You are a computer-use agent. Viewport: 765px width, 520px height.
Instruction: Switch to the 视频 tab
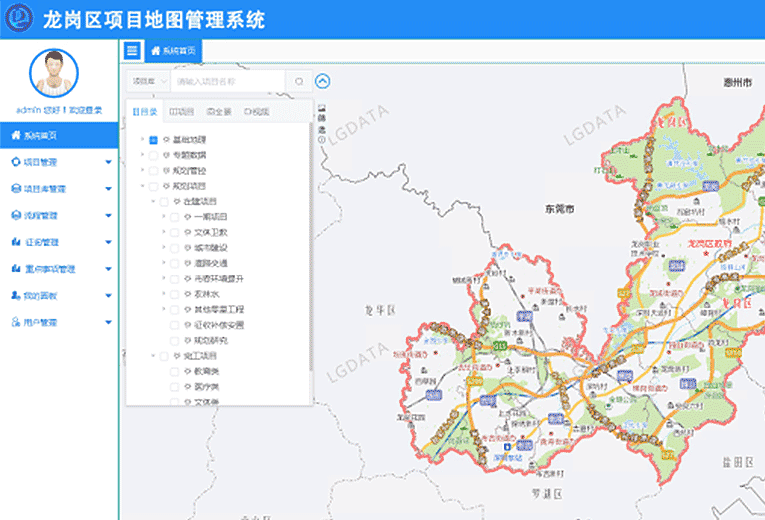point(256,112)
